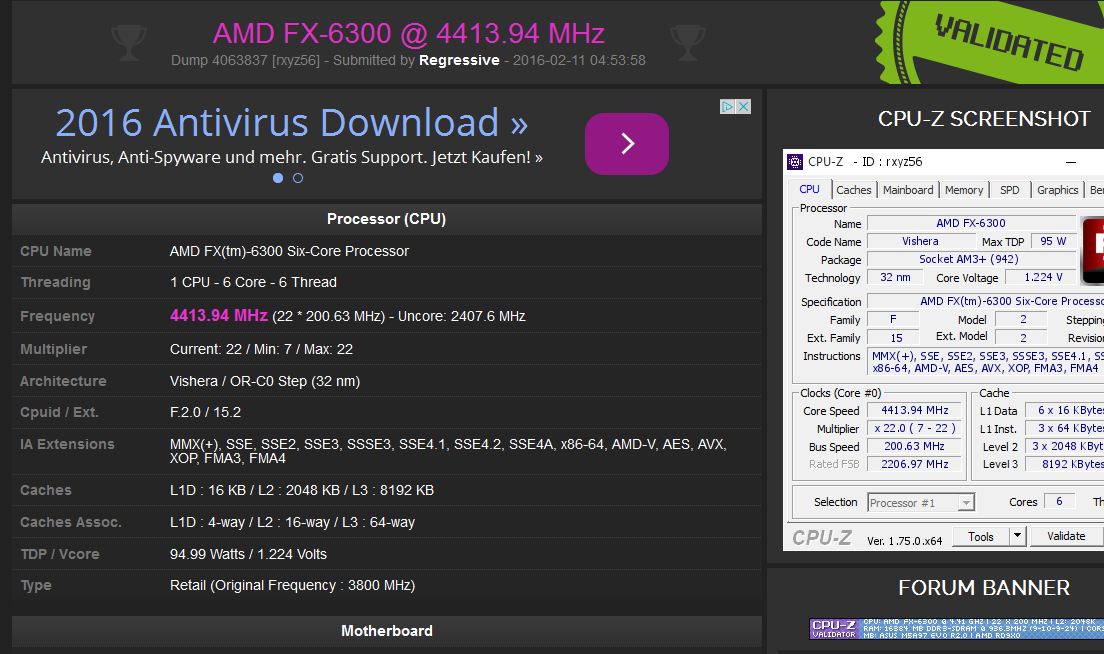This screenshot has height=654, width=1104.
Task: Click the right trophy icon beside the title
Action: point(688,42)
